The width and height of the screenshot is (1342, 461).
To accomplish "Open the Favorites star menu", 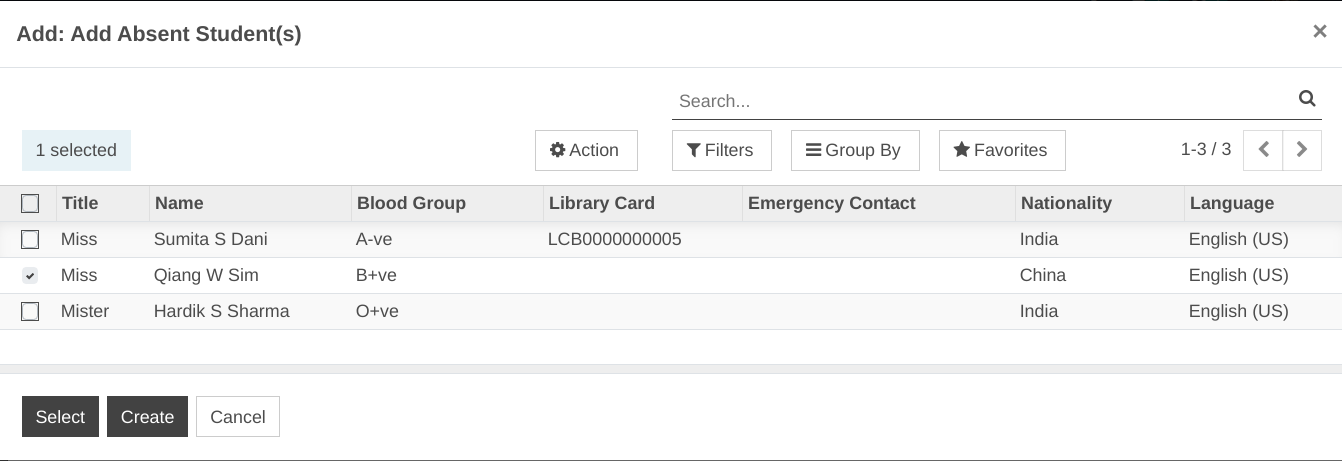I will point(1002,150).
